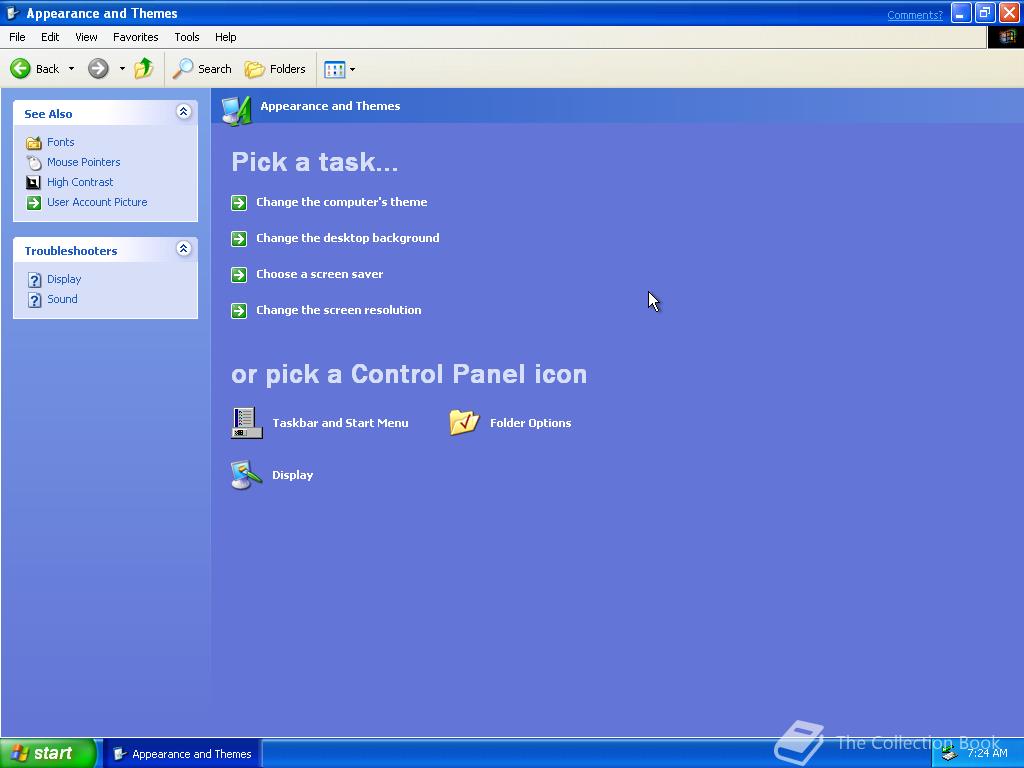Open the Display text link in Control Panel icons
This screenshot has width=1024, height=768.
[293, 475]
